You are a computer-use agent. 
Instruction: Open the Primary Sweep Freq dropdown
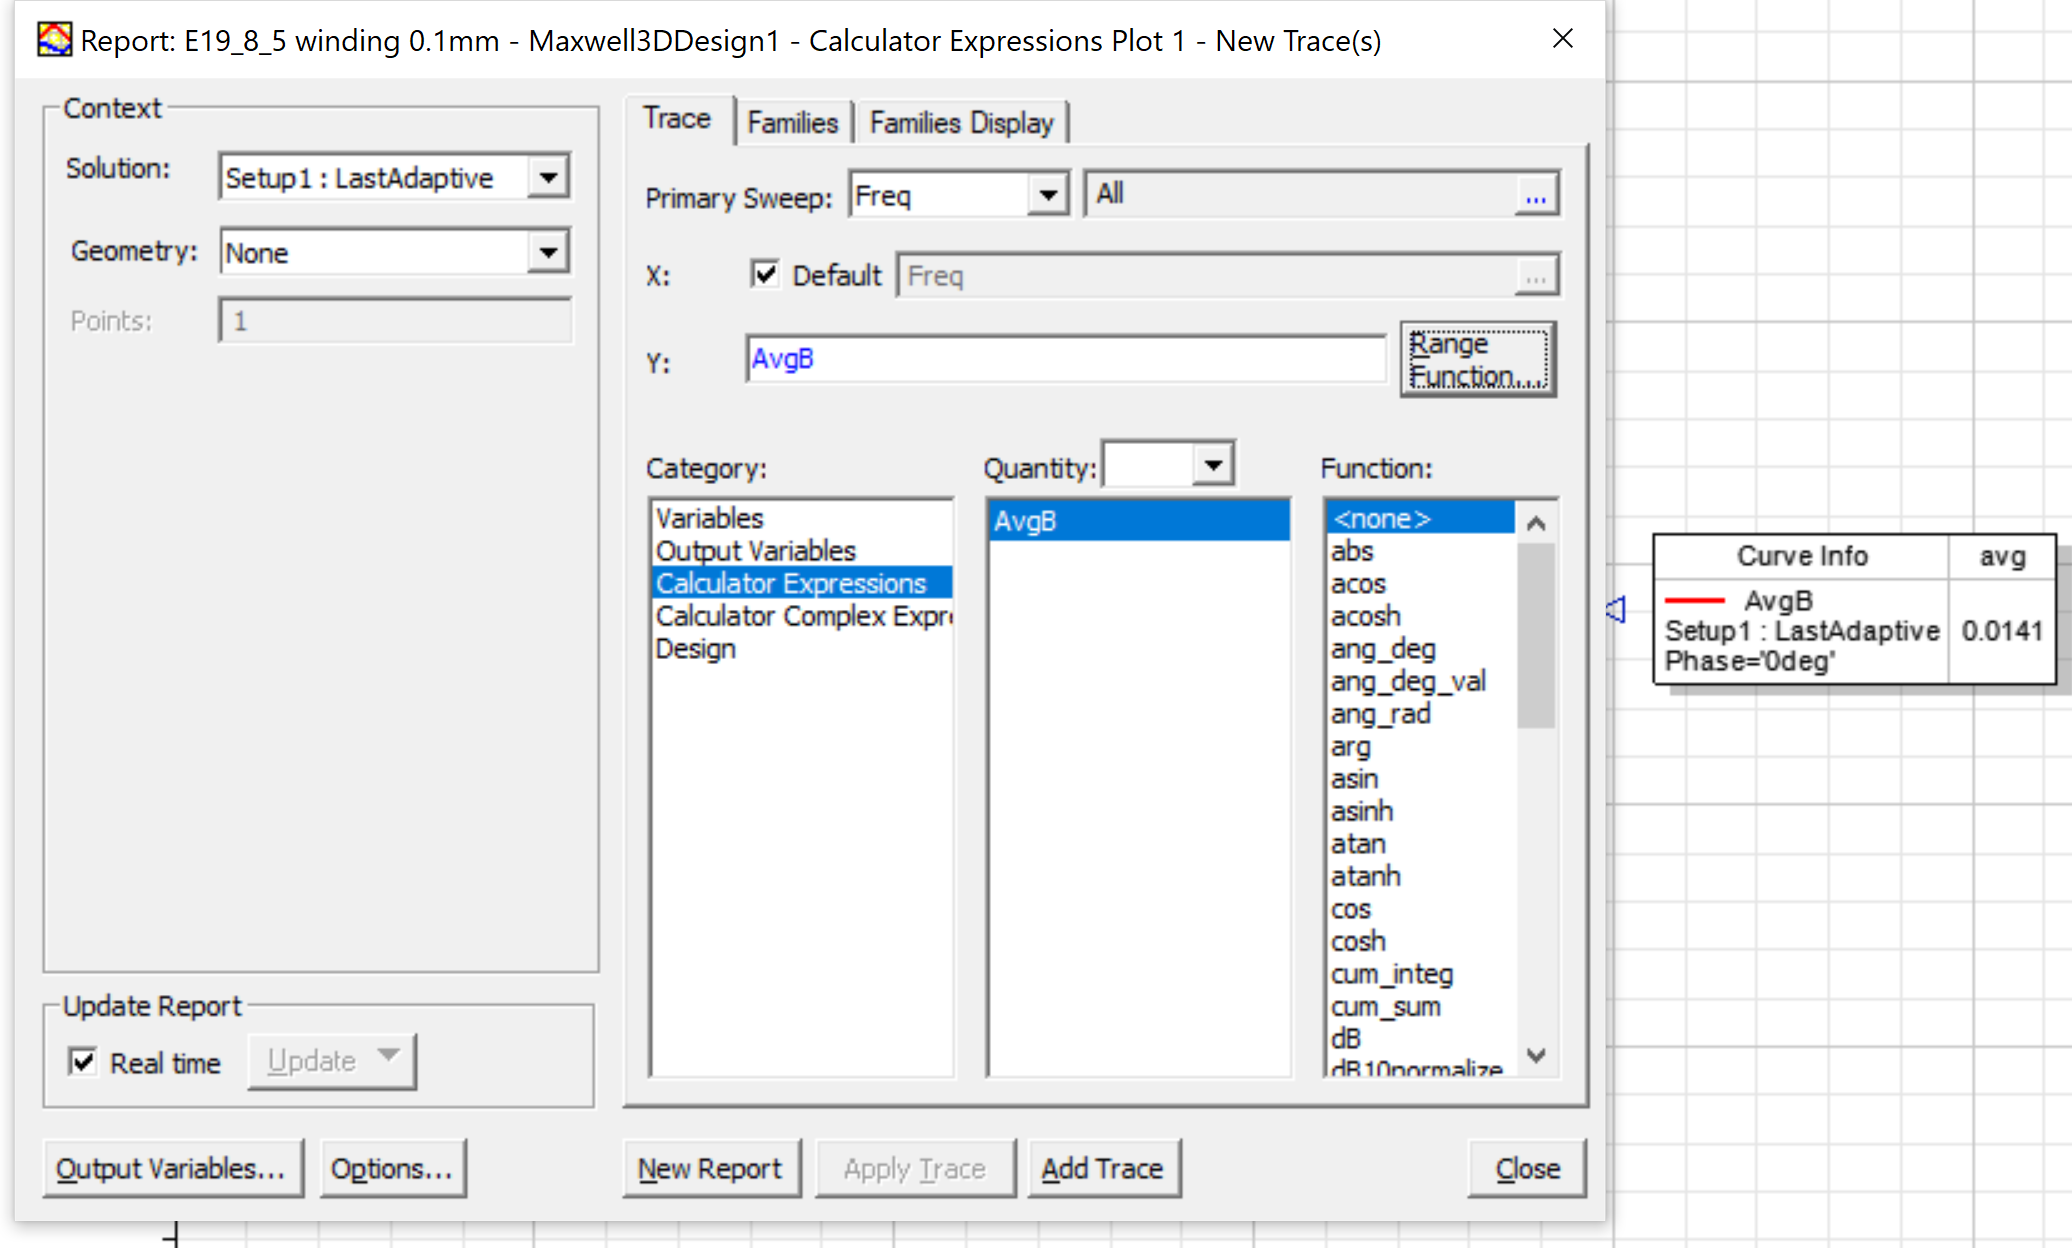1047,195
